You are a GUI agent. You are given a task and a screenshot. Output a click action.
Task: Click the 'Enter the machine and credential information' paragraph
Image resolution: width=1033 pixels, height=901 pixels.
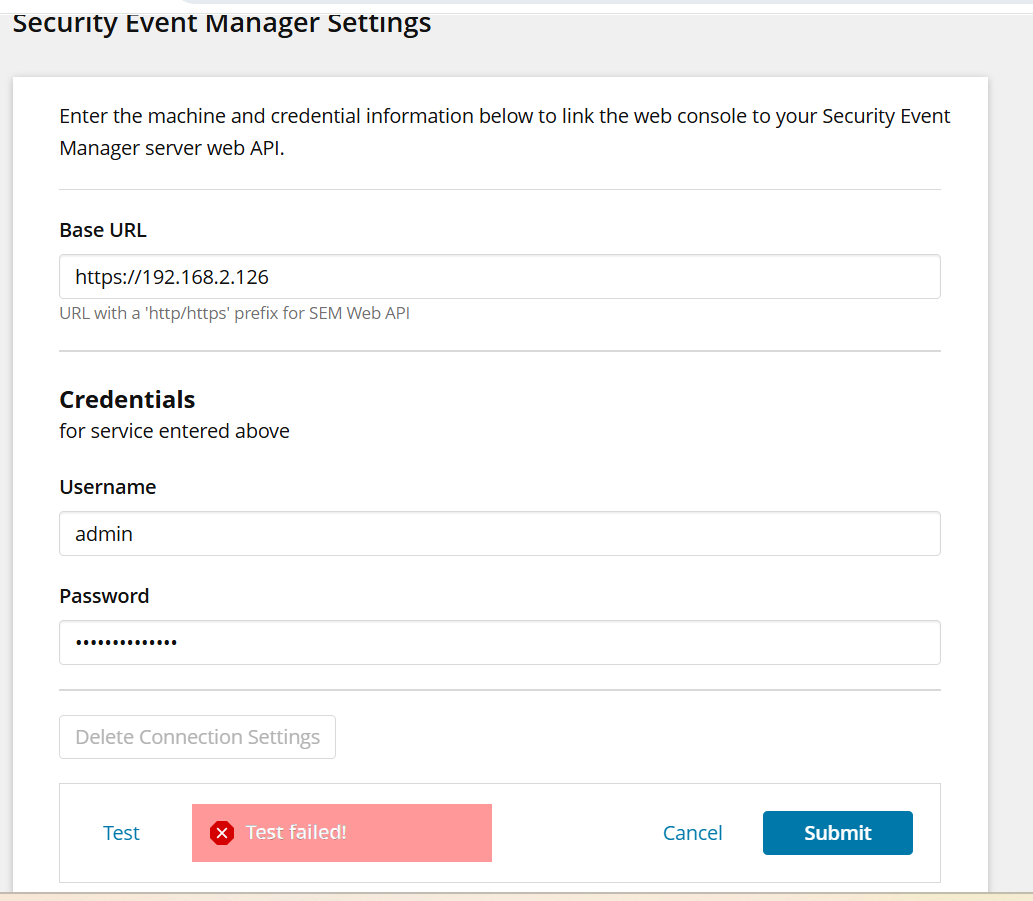505,132
